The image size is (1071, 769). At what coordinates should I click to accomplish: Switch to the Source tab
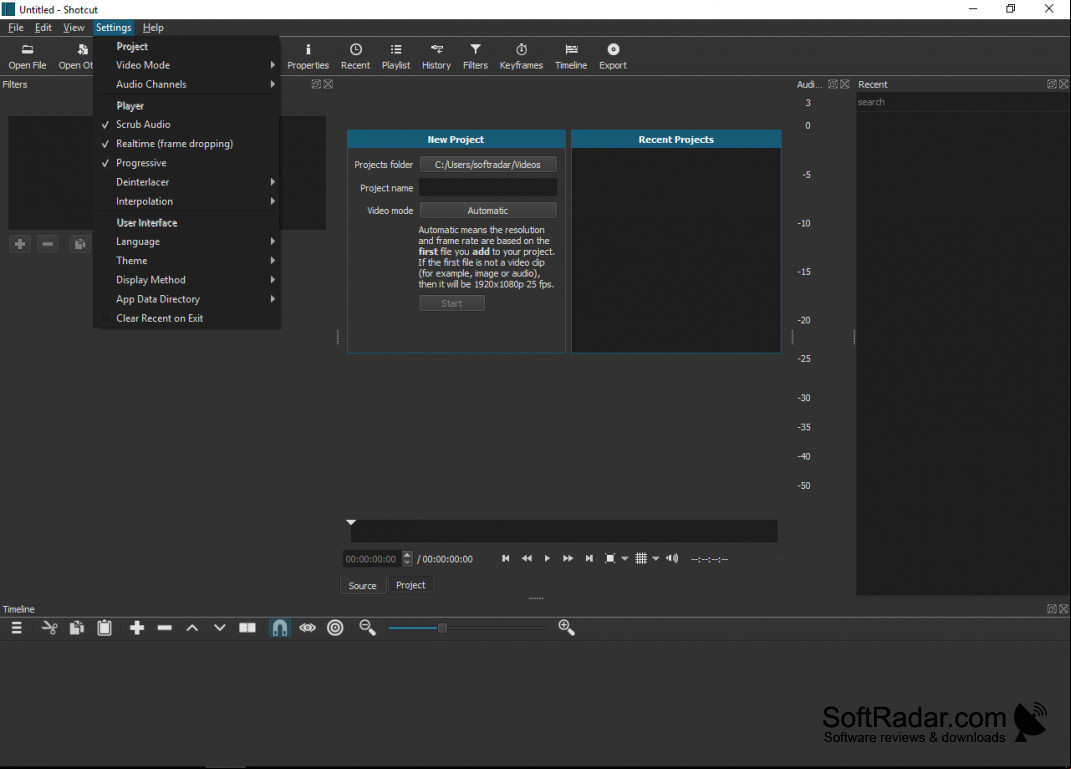[362, 585]
